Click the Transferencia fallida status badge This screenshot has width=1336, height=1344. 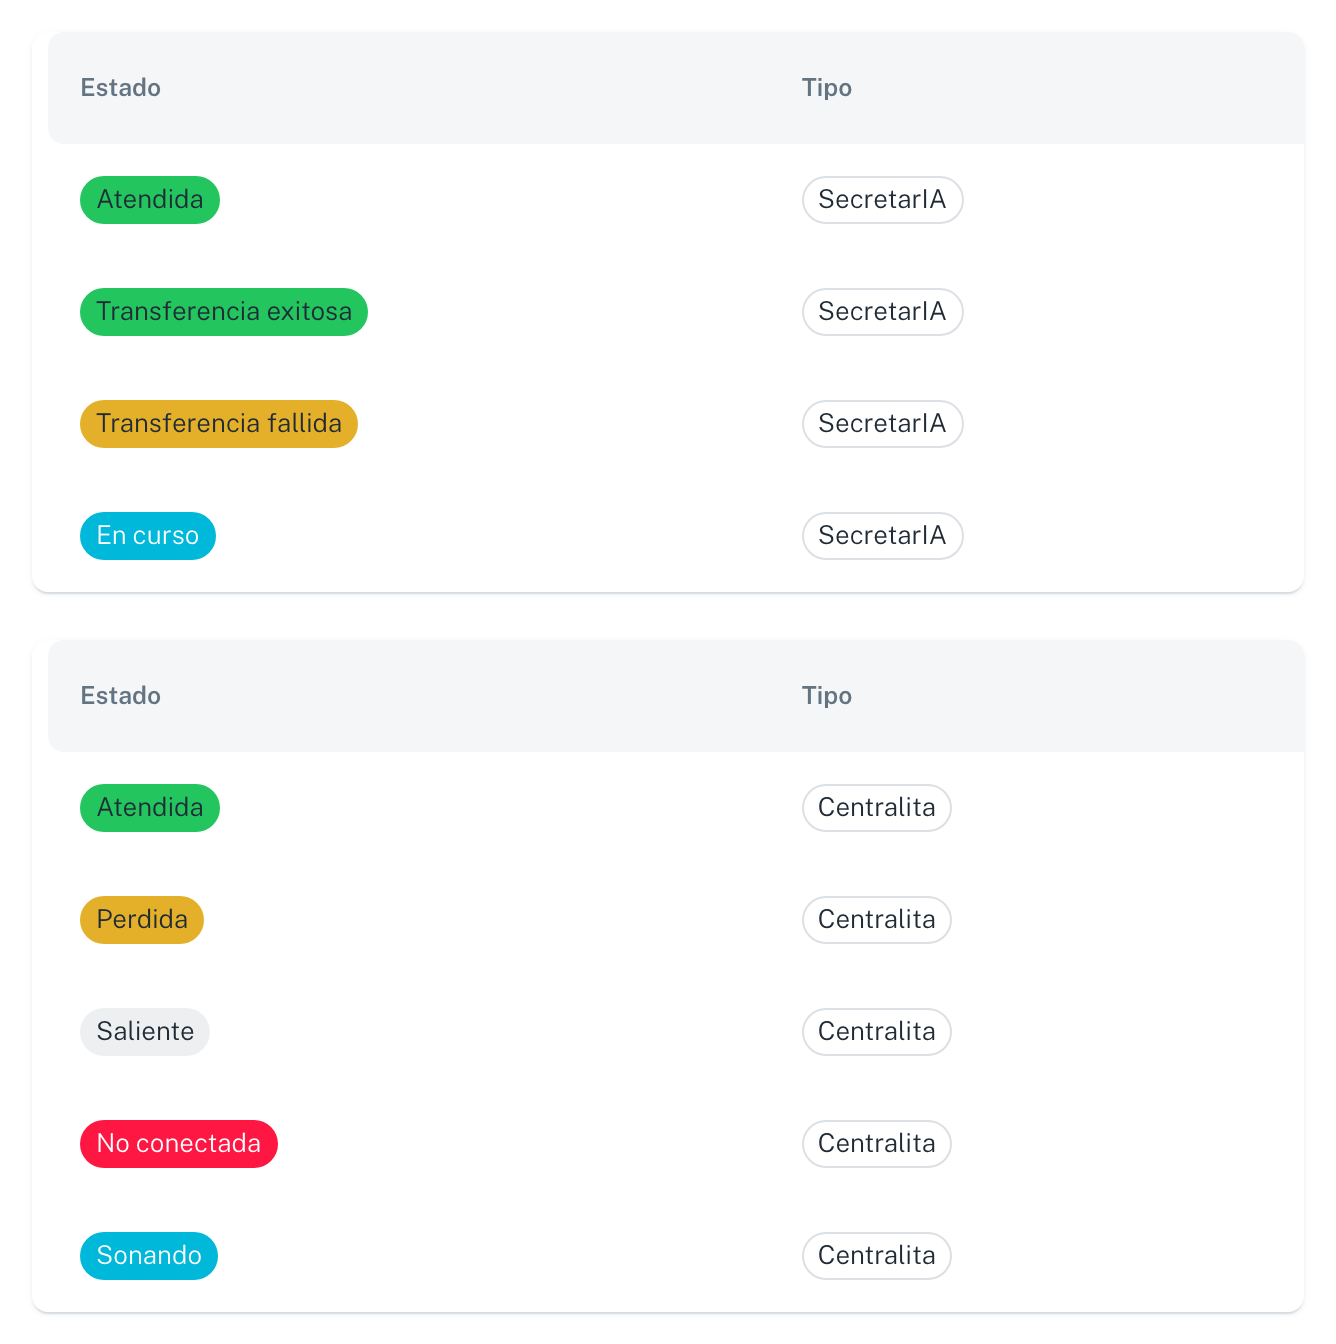coord(219,424)
